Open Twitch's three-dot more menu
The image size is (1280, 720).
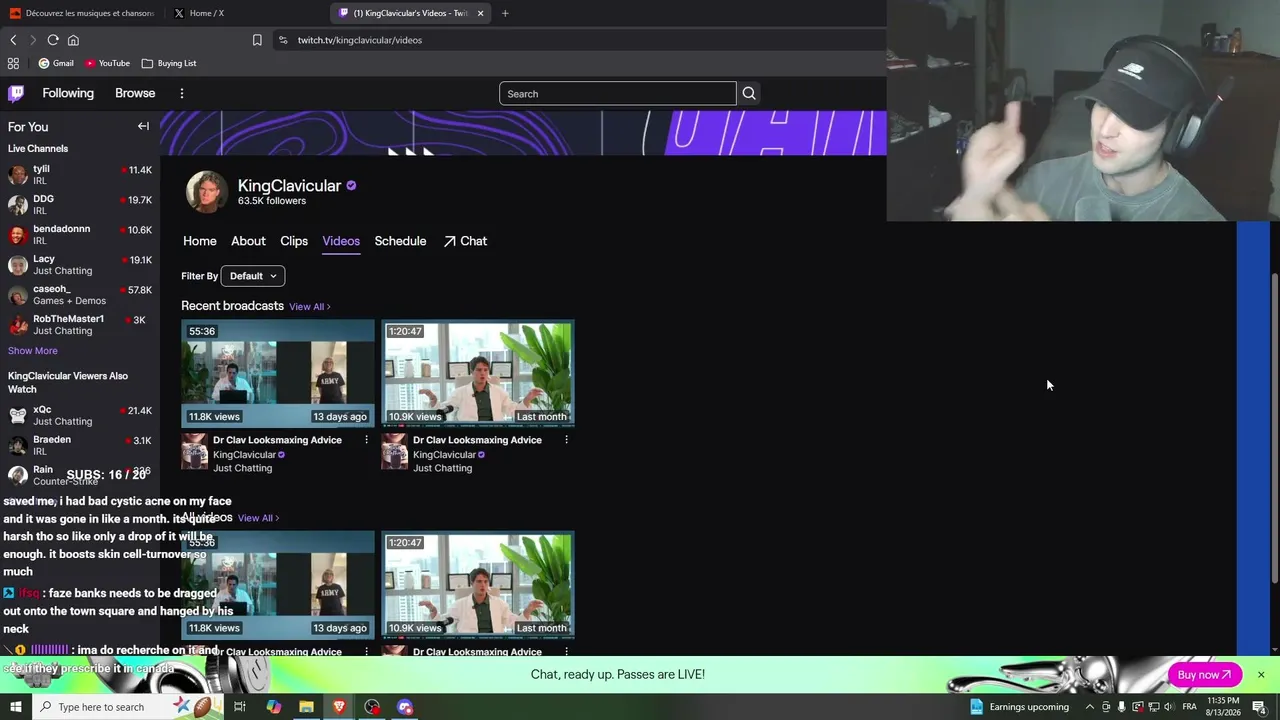[x=181, y=93]
